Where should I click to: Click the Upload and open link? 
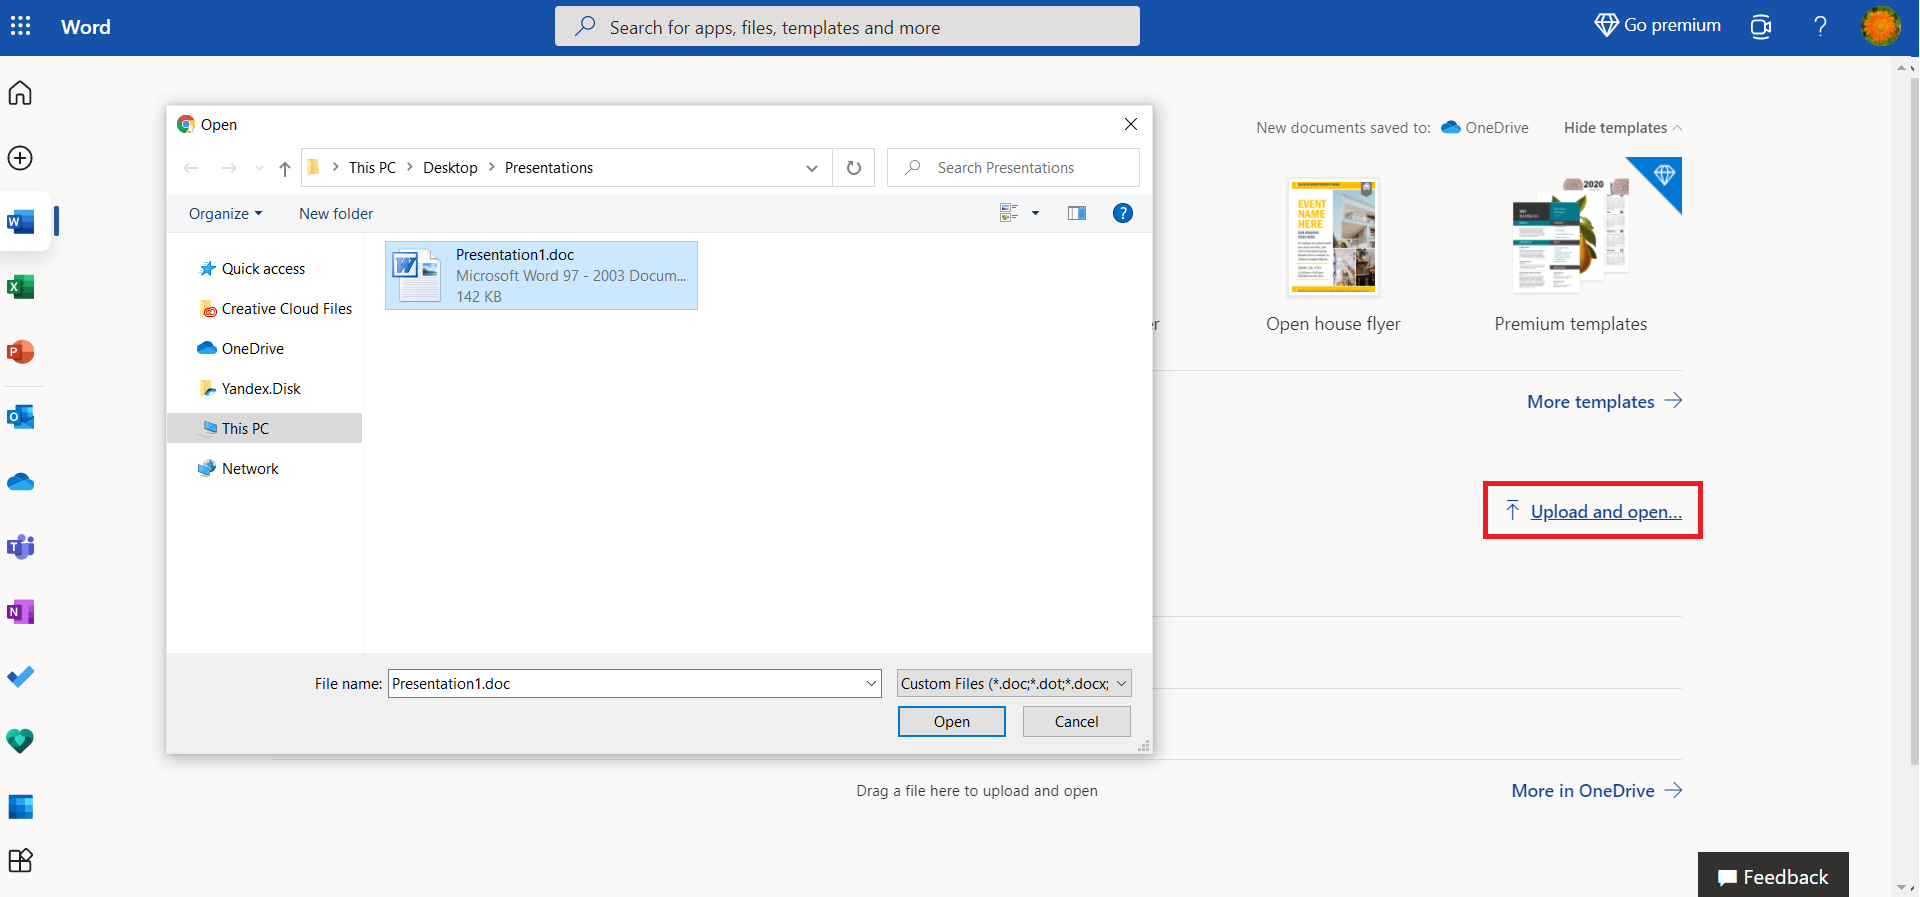click(1605, 512)
